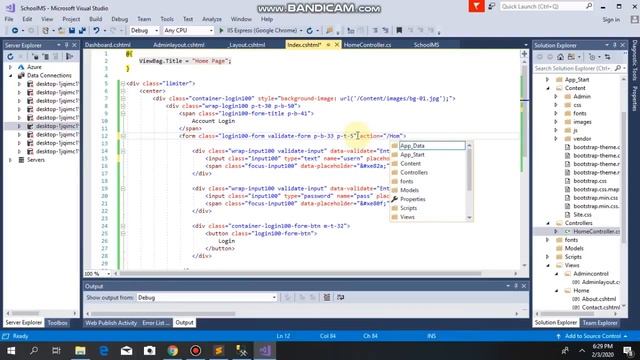Toggle auto hide pin on Output panel

(x=516, y=286)
